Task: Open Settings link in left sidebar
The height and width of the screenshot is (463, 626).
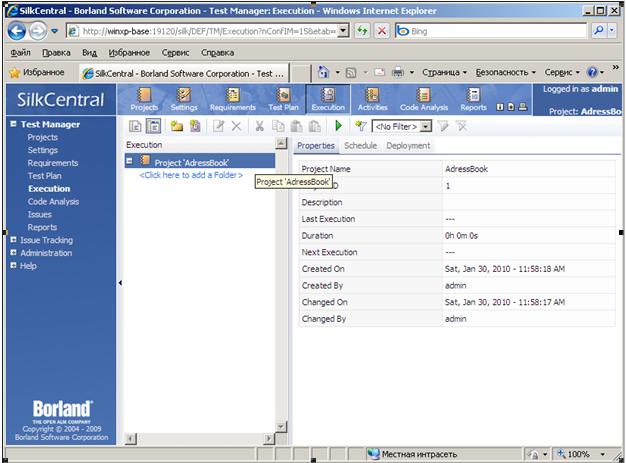Action: 43,150
